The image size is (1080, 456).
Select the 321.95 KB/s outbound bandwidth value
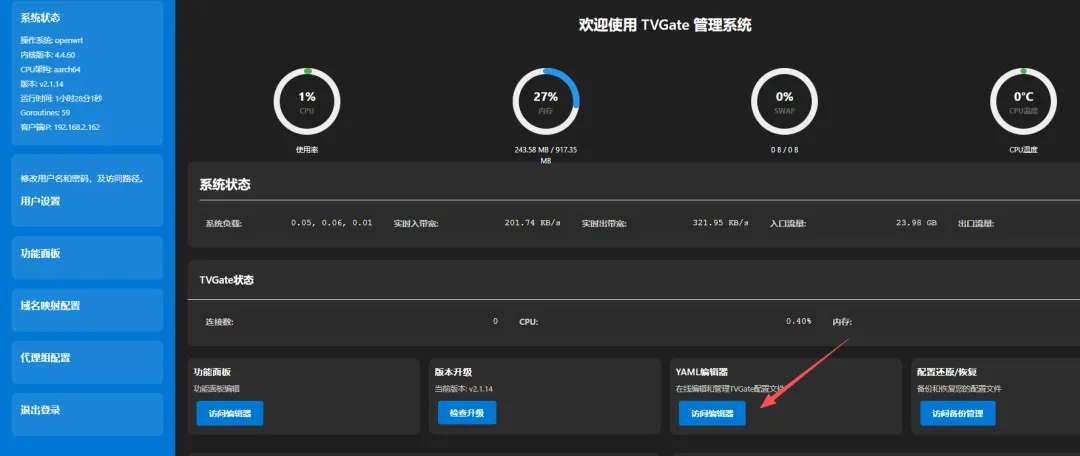click(720, 223)
